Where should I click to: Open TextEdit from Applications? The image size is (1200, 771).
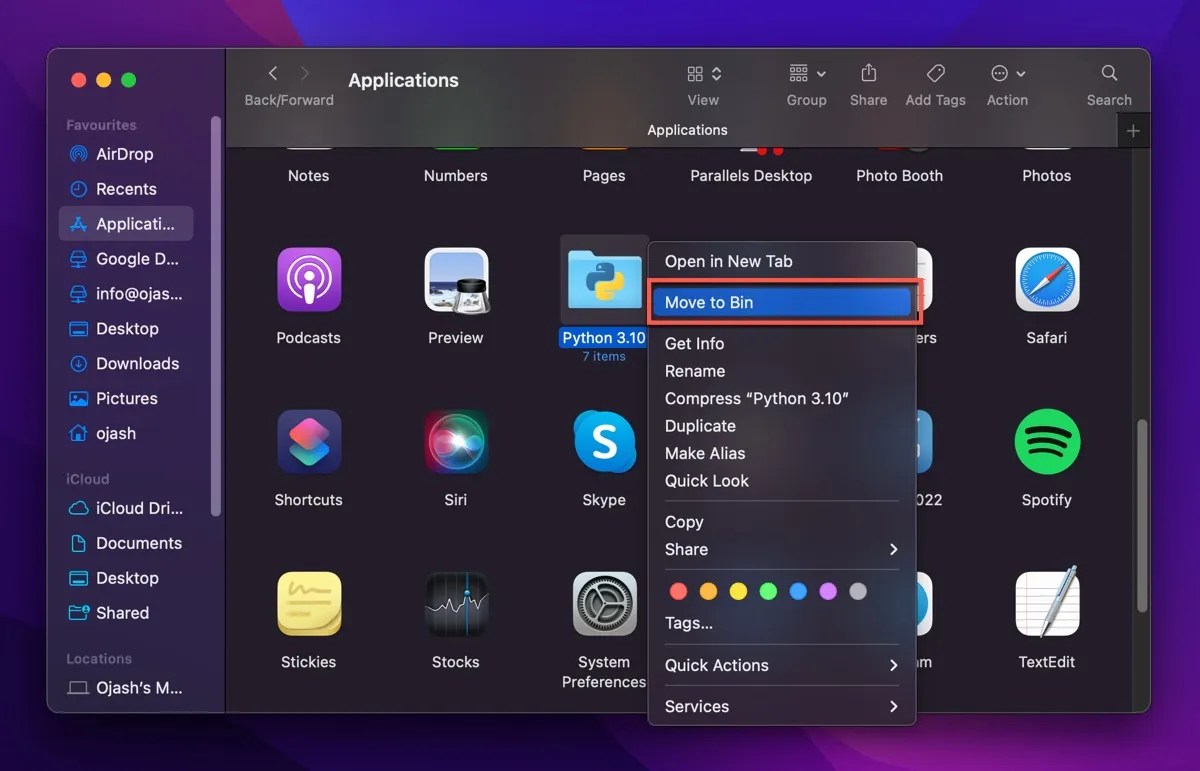[x=1046, y=603]
